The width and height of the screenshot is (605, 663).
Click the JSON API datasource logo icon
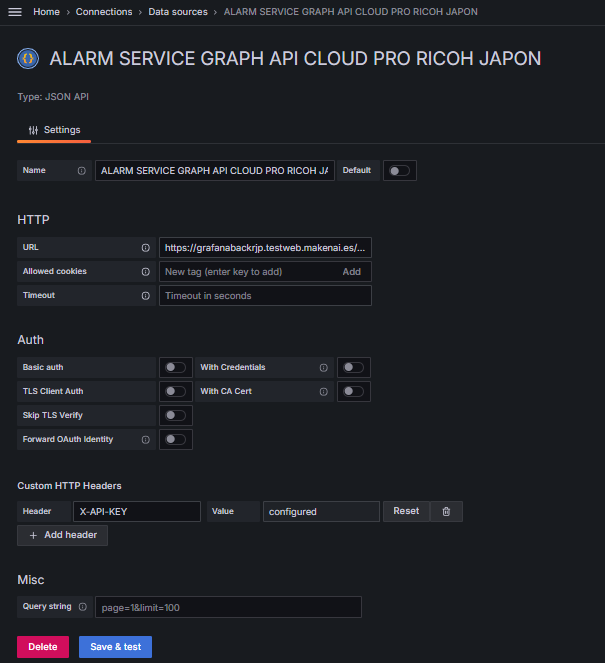coord(28,58)
